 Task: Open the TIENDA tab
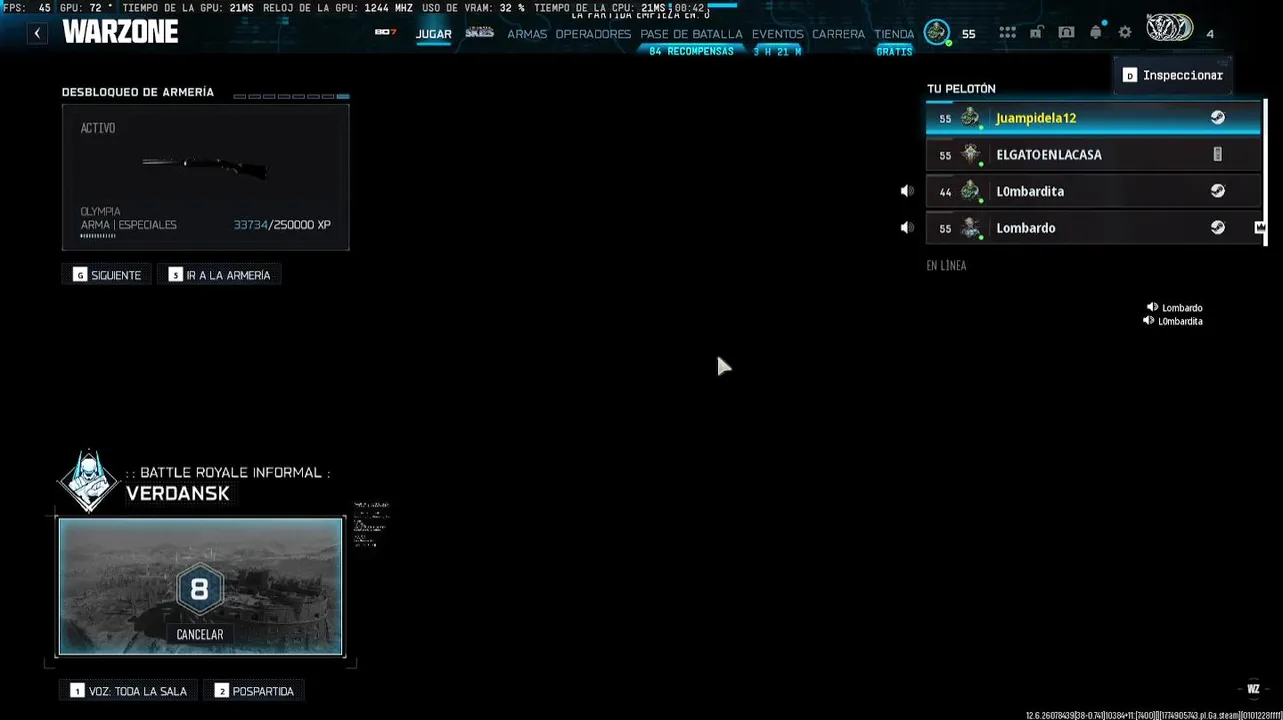pos(894,34)
